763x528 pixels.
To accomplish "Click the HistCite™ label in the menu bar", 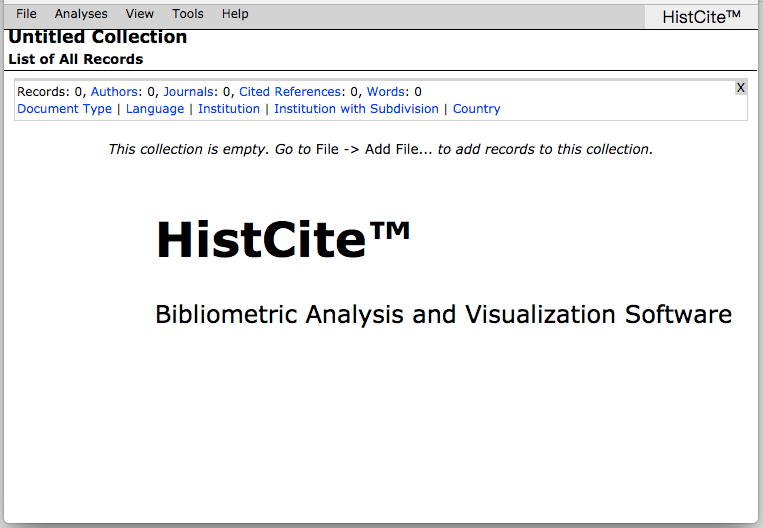I will click(701, 17).
